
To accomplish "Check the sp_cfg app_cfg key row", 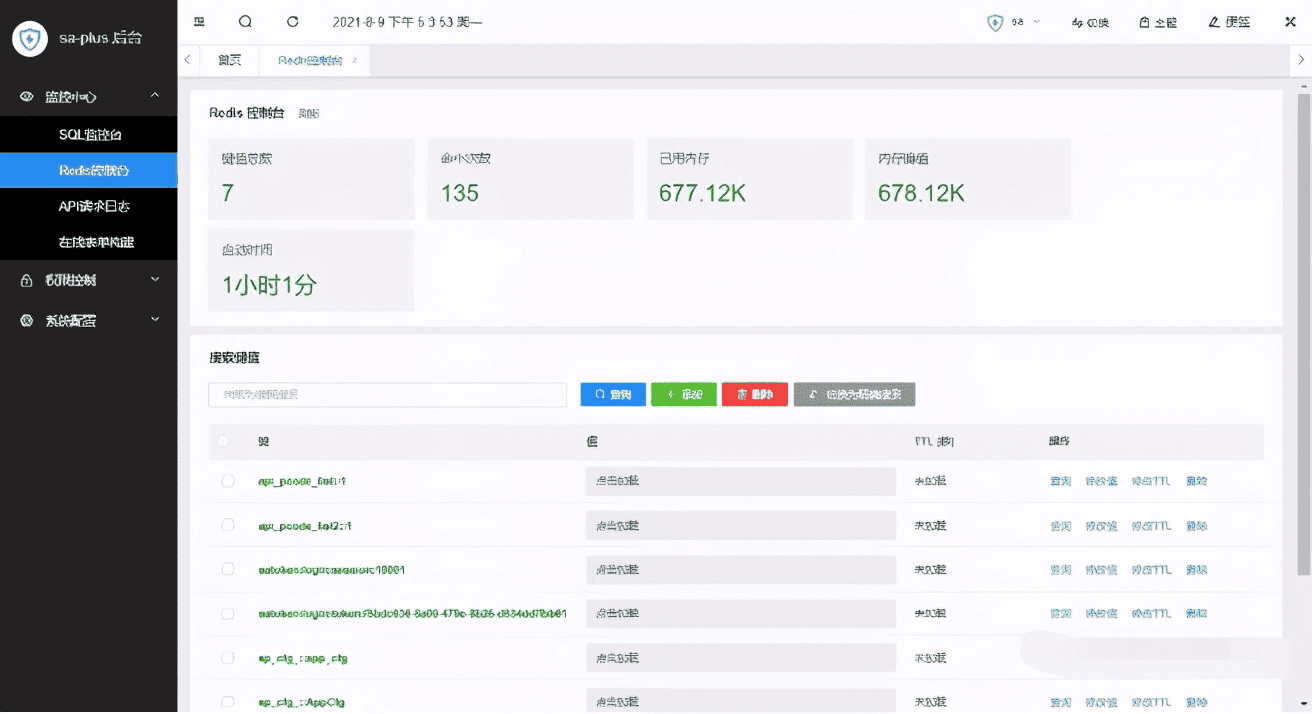I will pos(228,658).
